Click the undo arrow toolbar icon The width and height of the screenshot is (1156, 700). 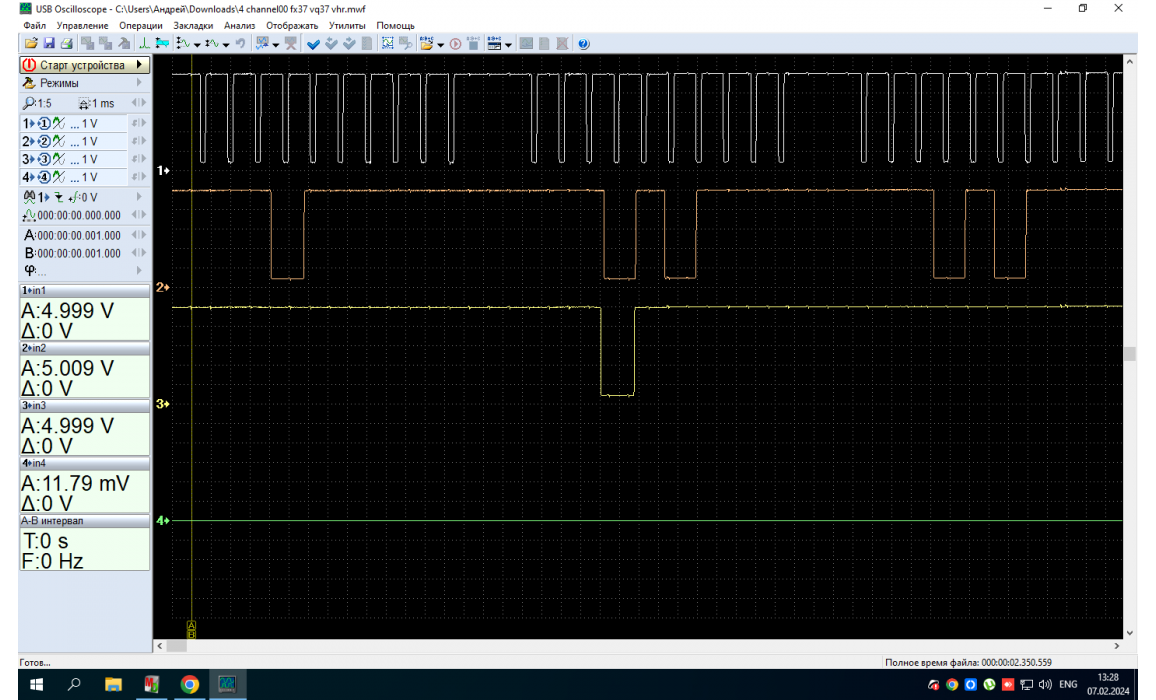pyautogui.click(x=240, y=44)
